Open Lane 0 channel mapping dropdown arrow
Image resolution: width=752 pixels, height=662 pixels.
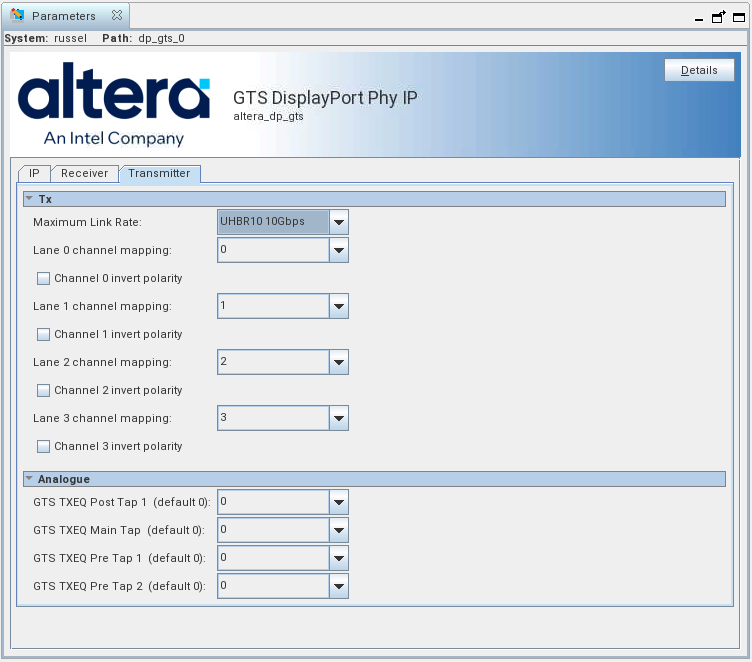click(339, 250)
